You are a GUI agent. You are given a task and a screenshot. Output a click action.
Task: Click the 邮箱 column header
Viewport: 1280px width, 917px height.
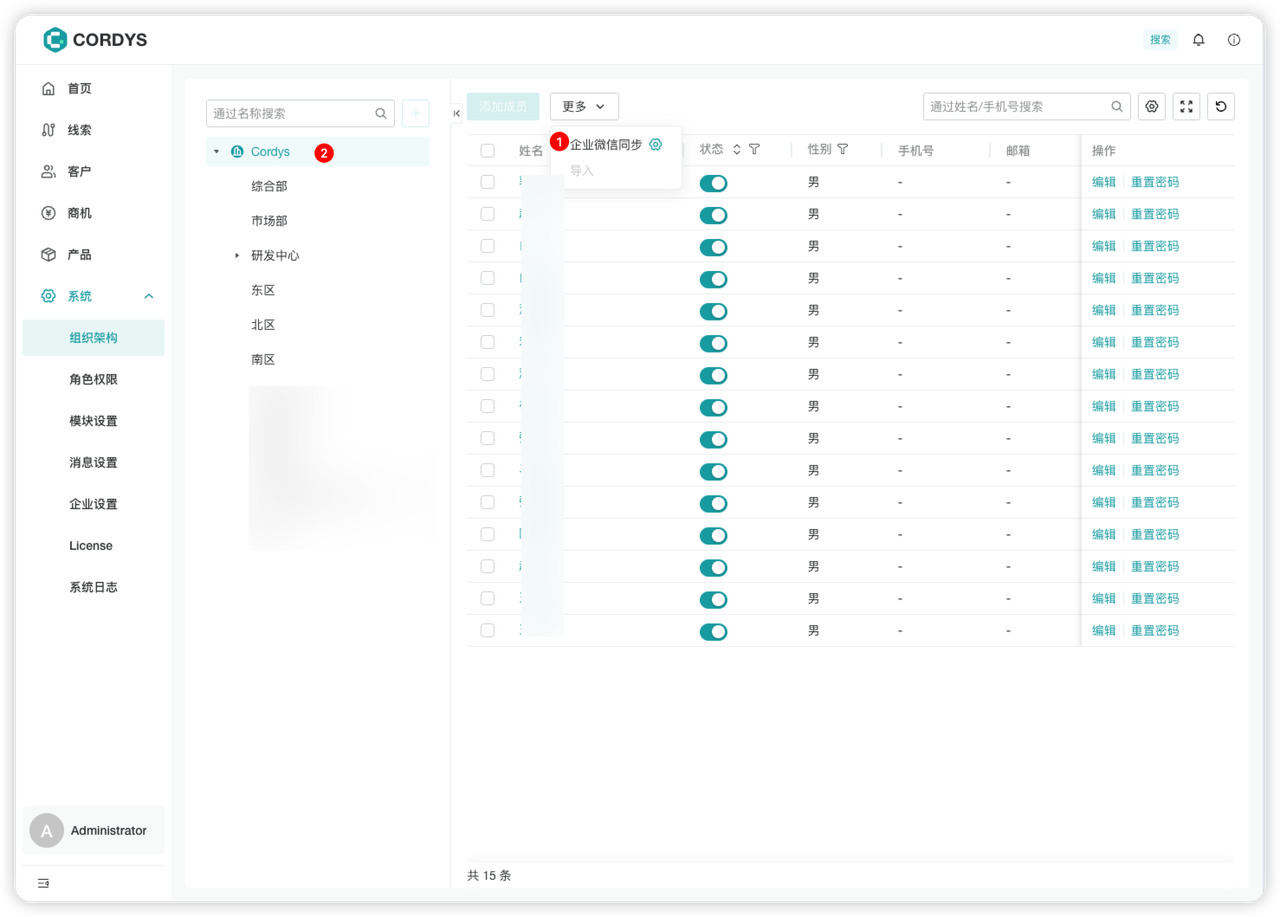point(1018,151)
